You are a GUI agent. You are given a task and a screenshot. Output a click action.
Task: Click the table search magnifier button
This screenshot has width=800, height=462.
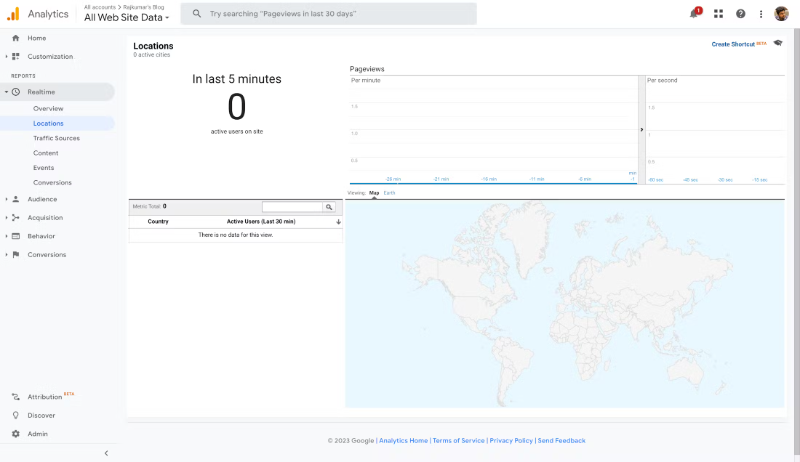[x=329, y=207]
